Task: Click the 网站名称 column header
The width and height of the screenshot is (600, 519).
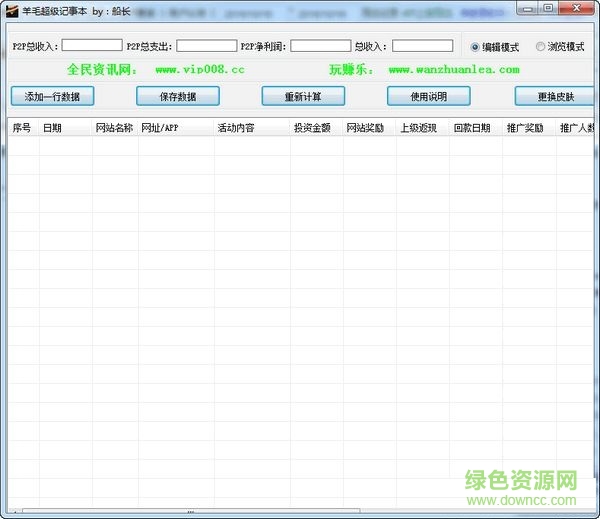Action: tap(115, 127)
